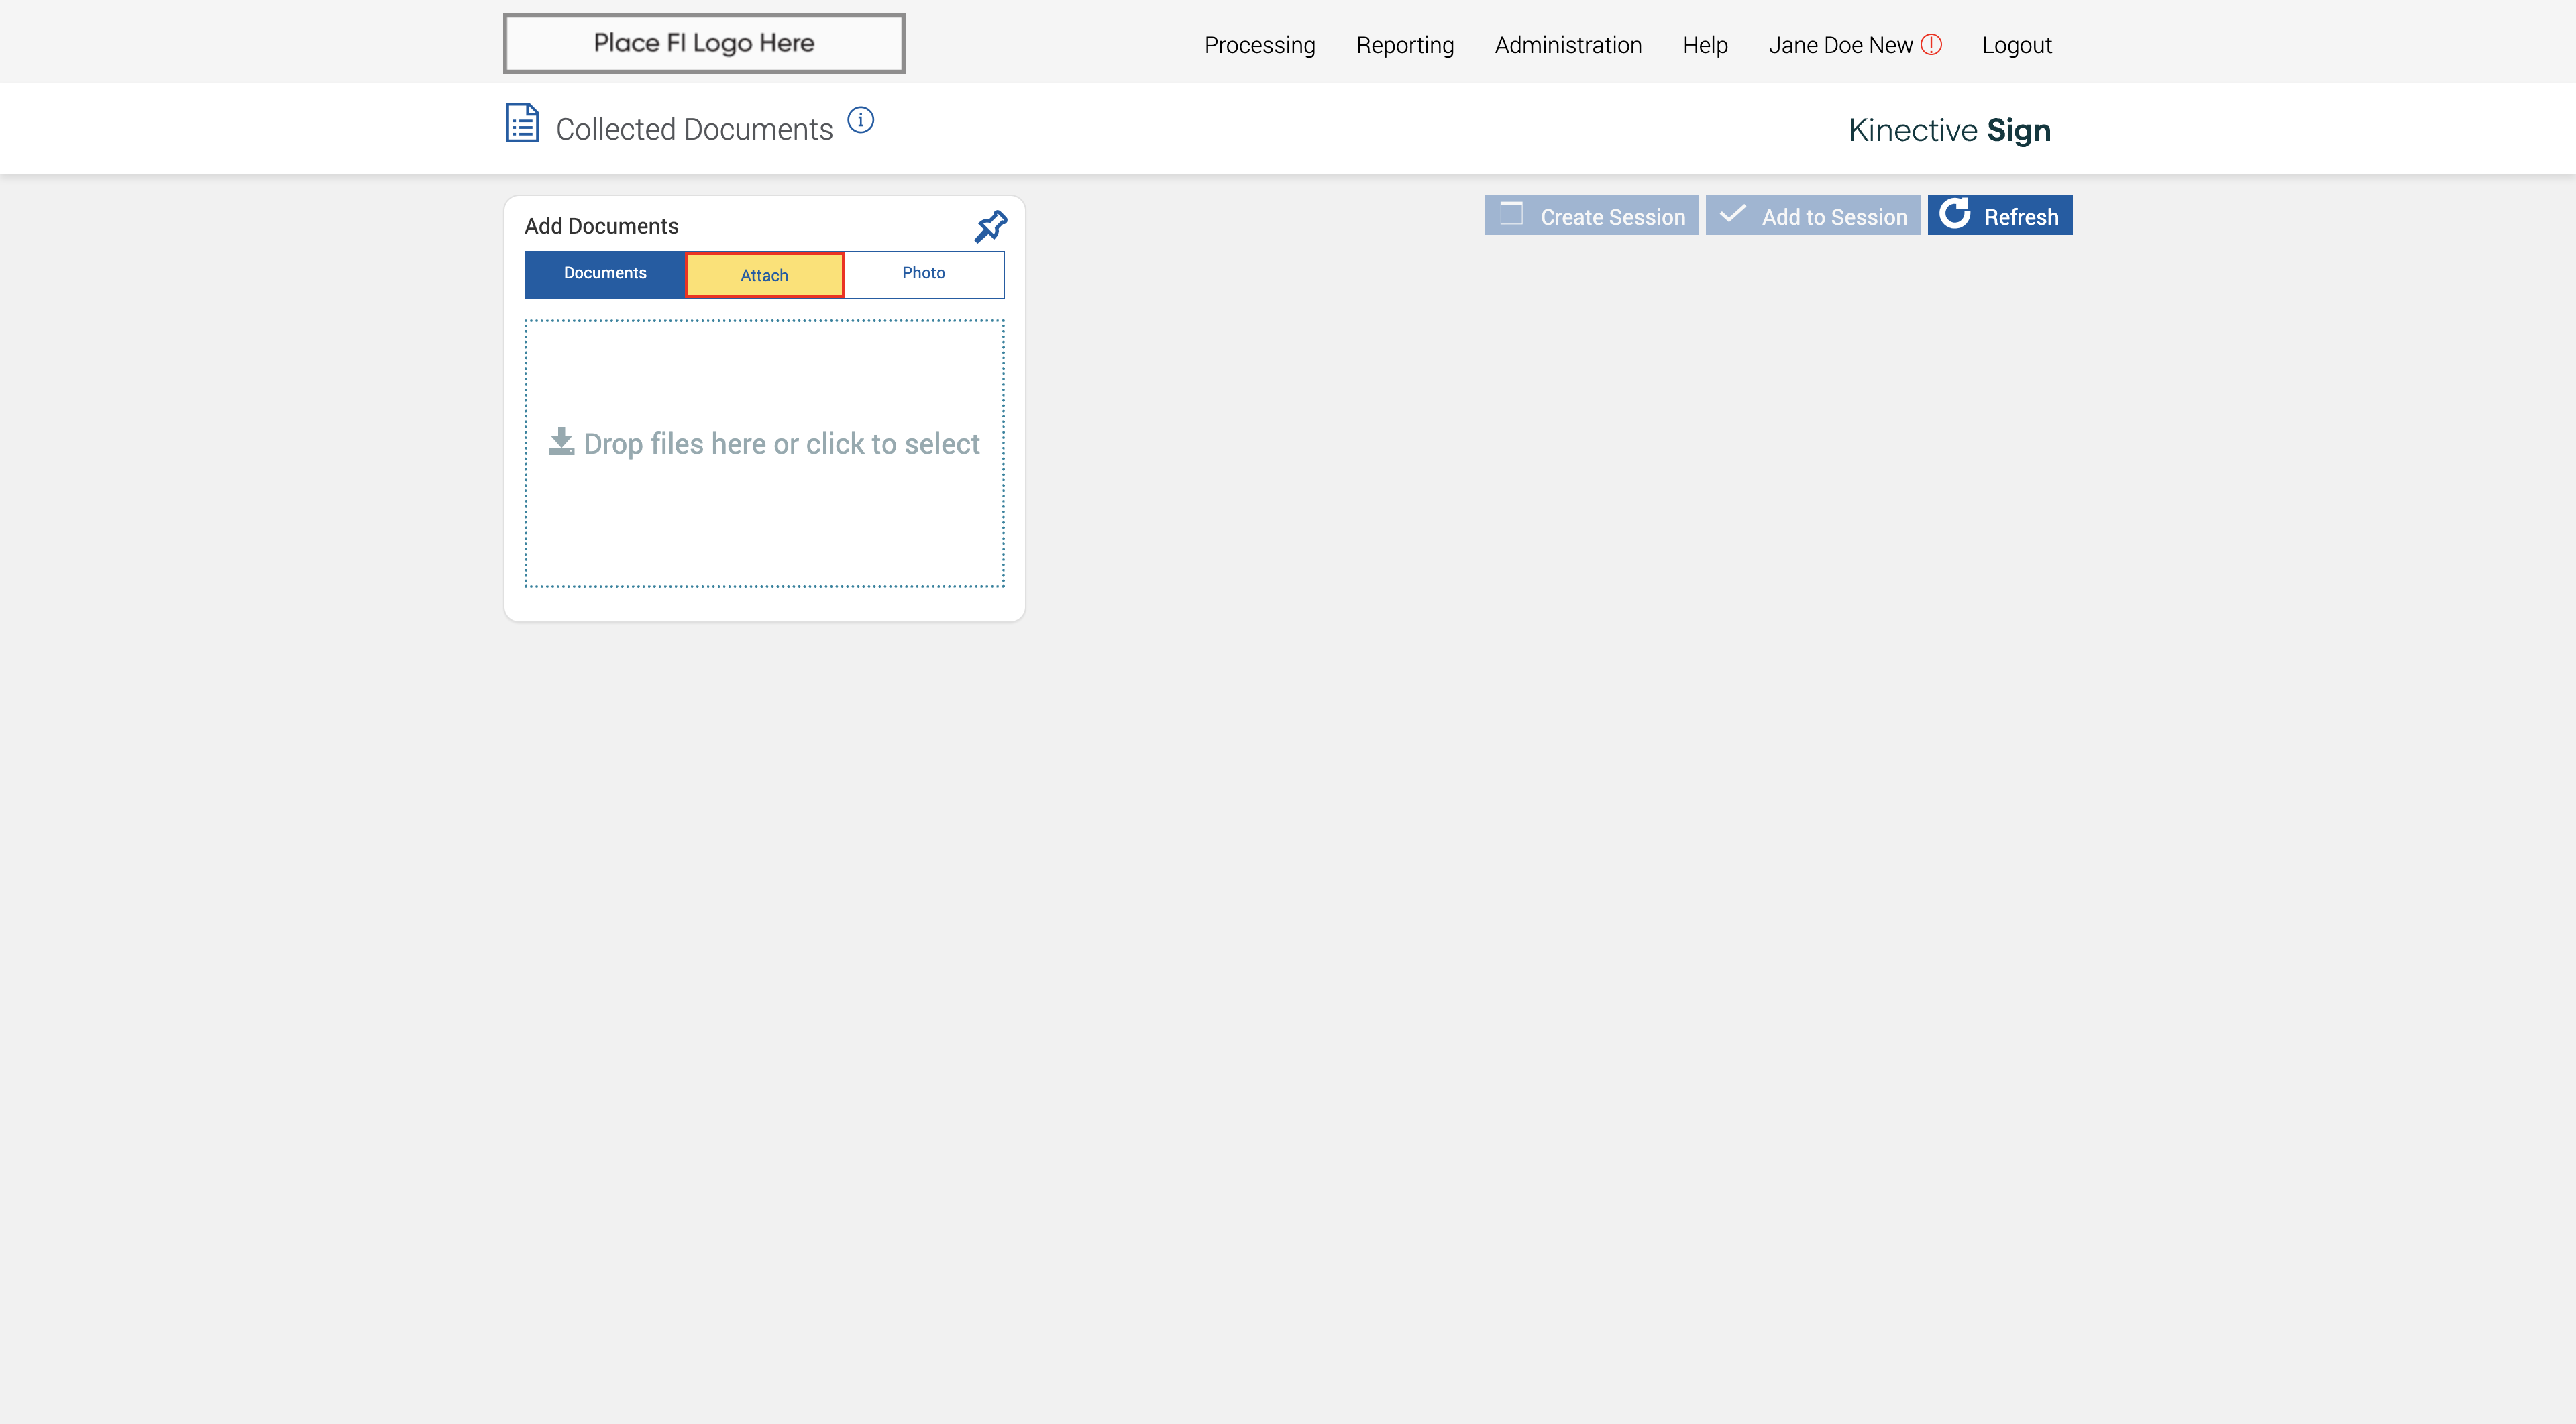Open the Jane Doe New user profile
Screen dimensions: 2576x1424
click(1839, 45)
